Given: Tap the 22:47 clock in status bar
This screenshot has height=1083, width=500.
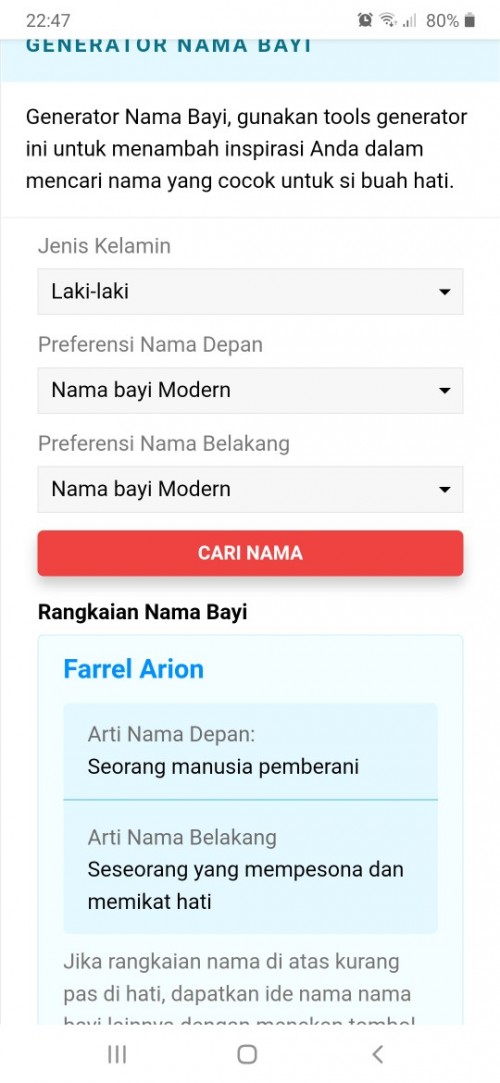Looking at the screenshot, I should (48, 21).
